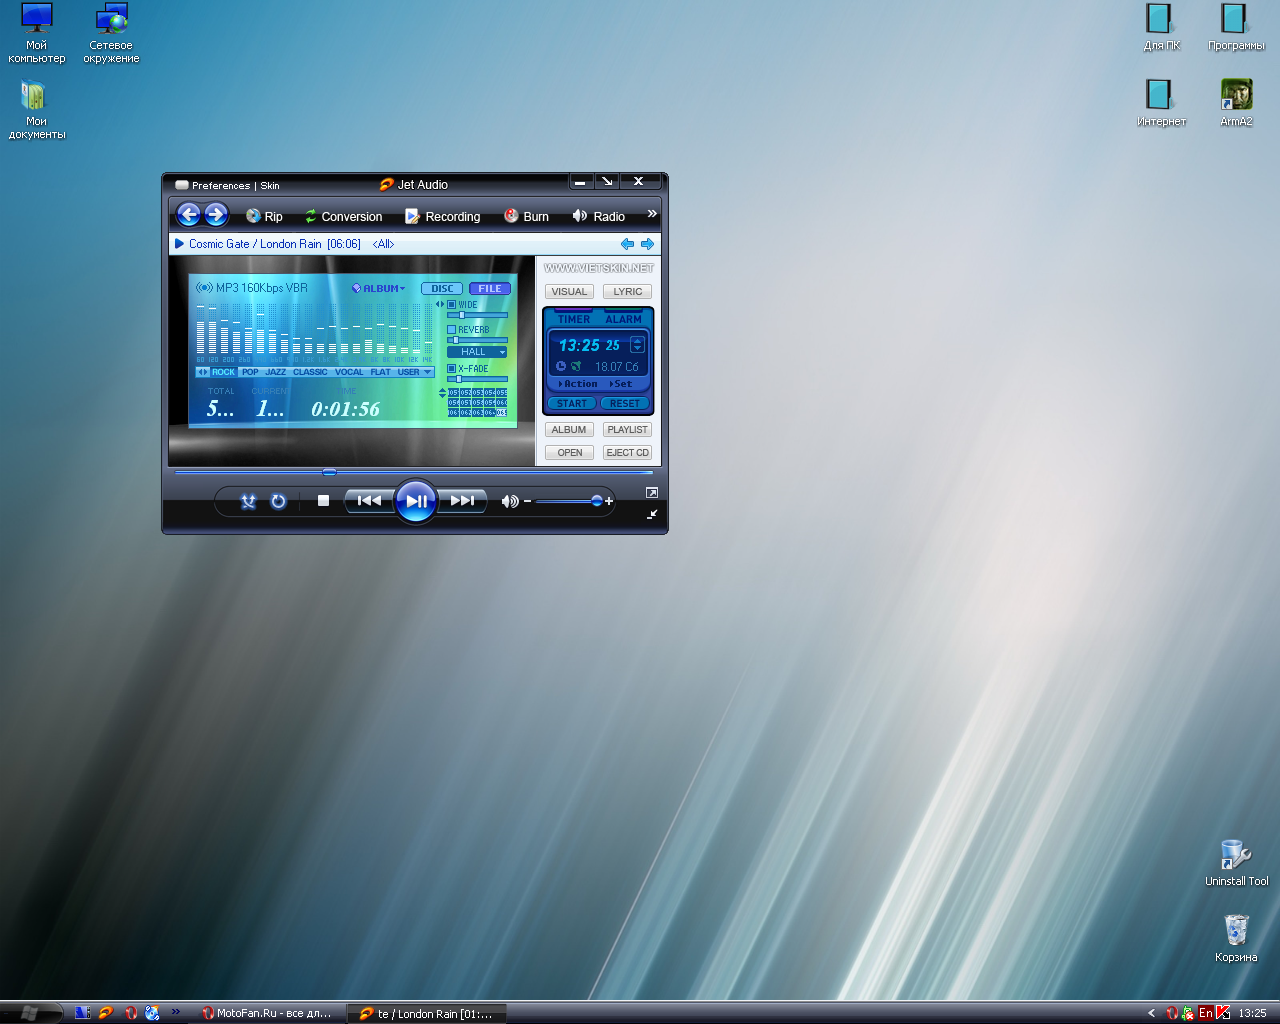Open the ALBUM dropdown in the display

point(379,288)
